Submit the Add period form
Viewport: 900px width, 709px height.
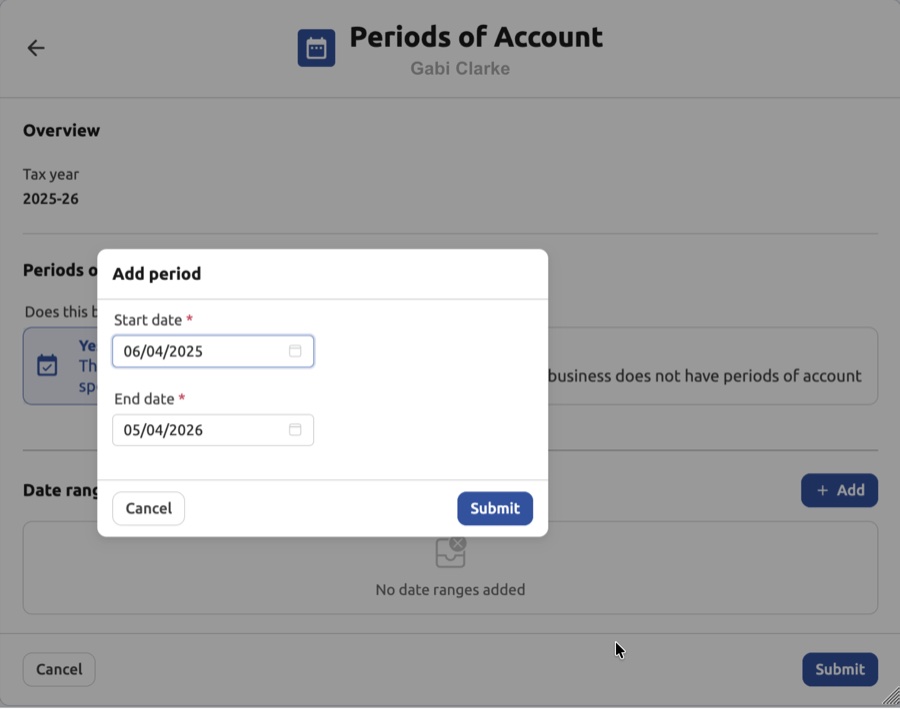tap(494, 508)
